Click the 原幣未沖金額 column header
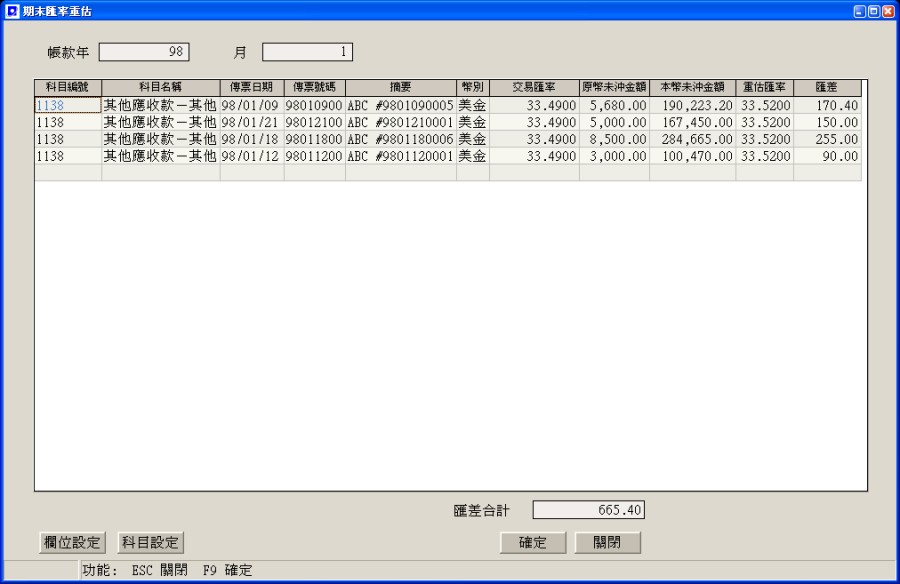Image resolution: width=900 pixels, height=584 pixels. (614, 87)
